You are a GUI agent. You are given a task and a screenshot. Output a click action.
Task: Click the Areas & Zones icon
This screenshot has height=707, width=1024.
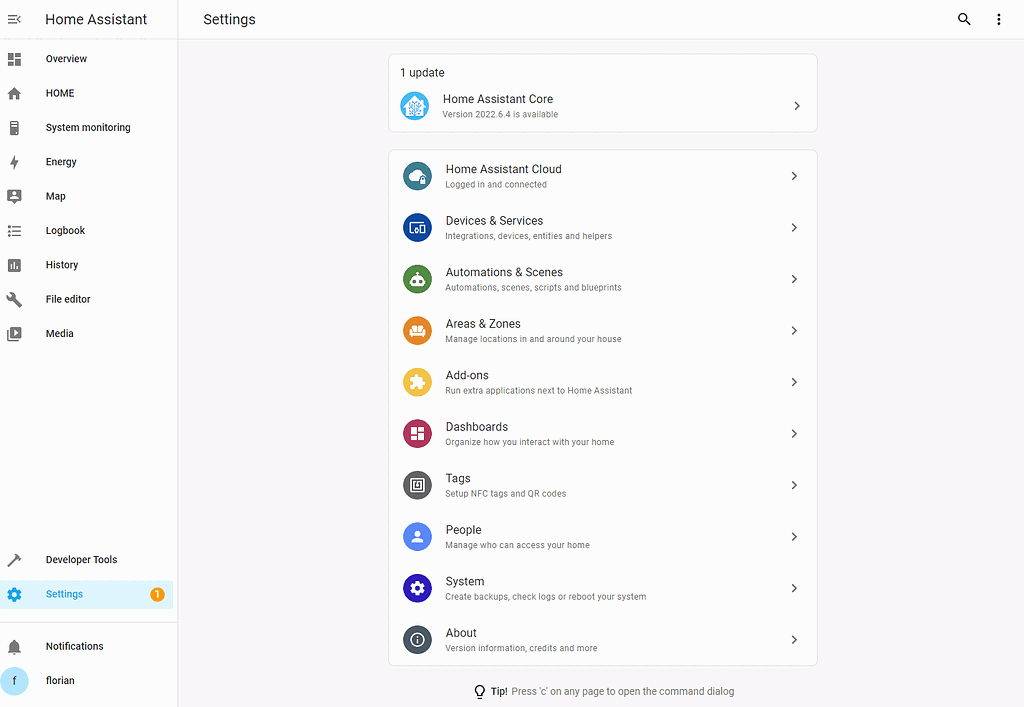click(417, 330)
